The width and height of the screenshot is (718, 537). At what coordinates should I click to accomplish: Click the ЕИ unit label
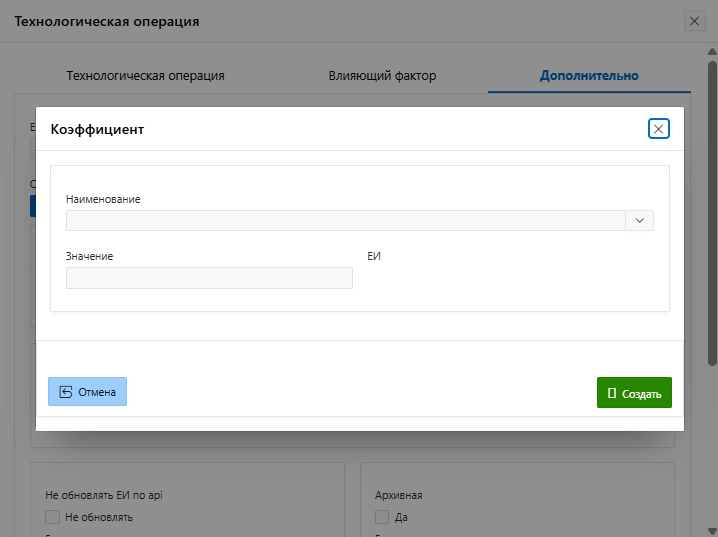pos(374,256)
